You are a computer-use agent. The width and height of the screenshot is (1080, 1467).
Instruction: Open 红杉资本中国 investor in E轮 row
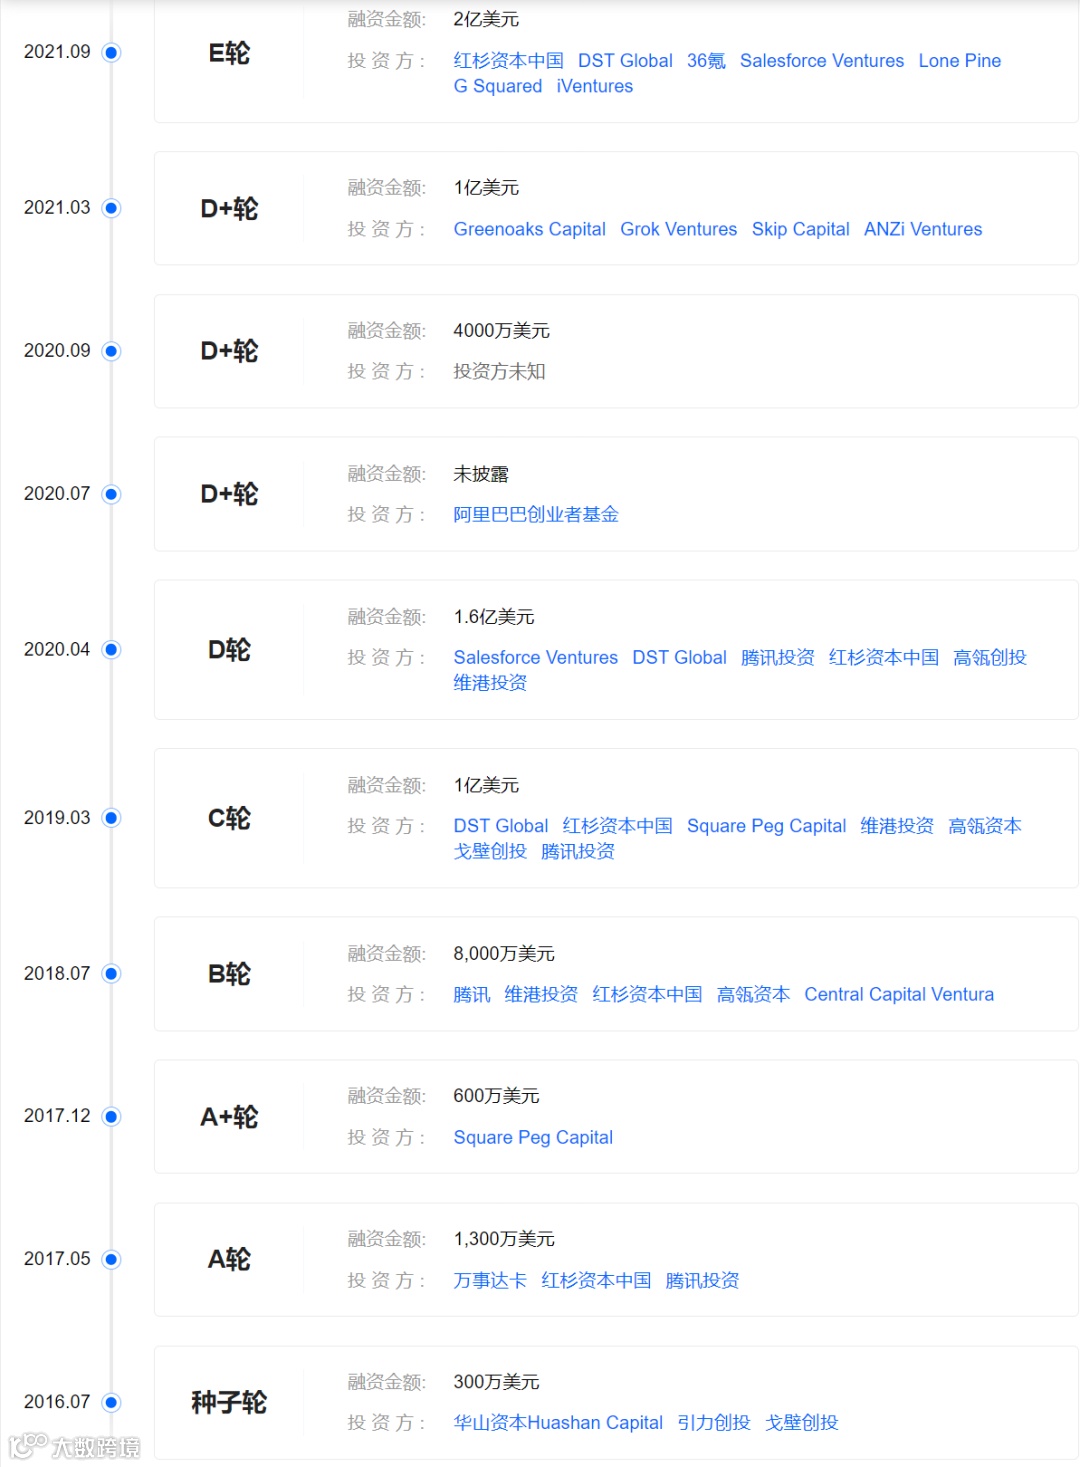pyautogui.click(x=508, y=61)
